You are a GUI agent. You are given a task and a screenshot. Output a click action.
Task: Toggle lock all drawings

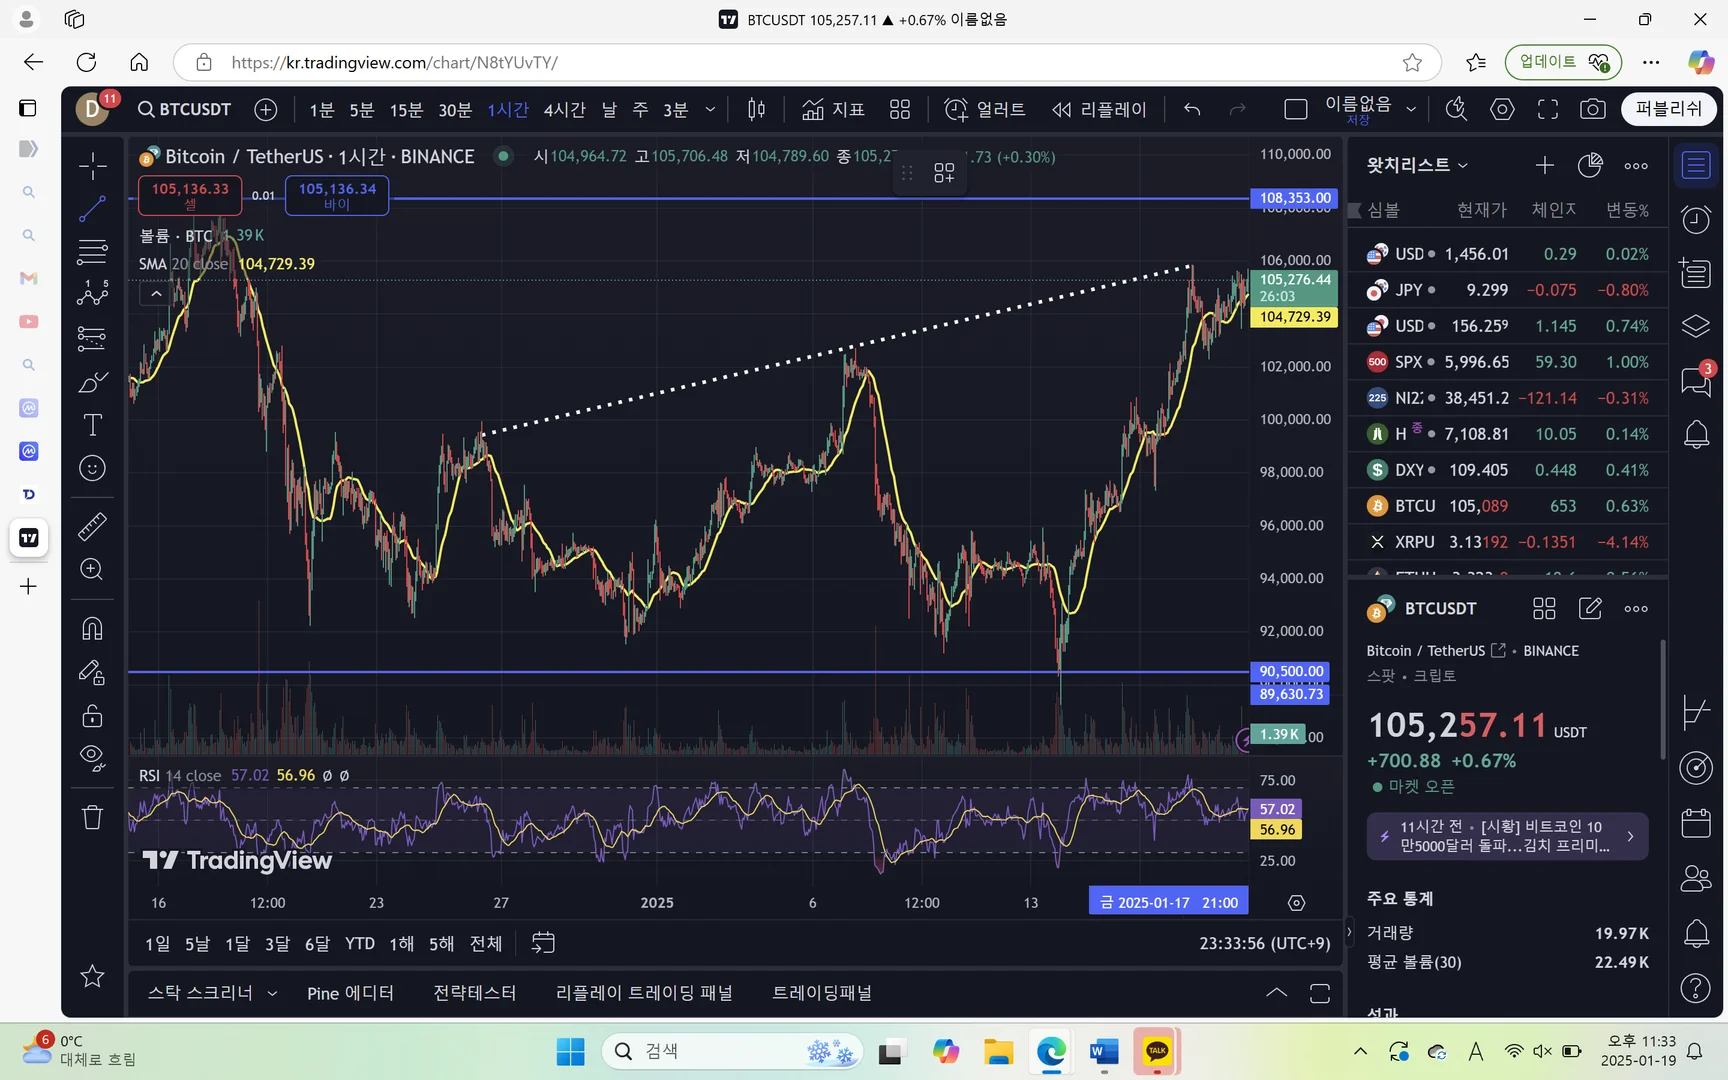[92, 716]
